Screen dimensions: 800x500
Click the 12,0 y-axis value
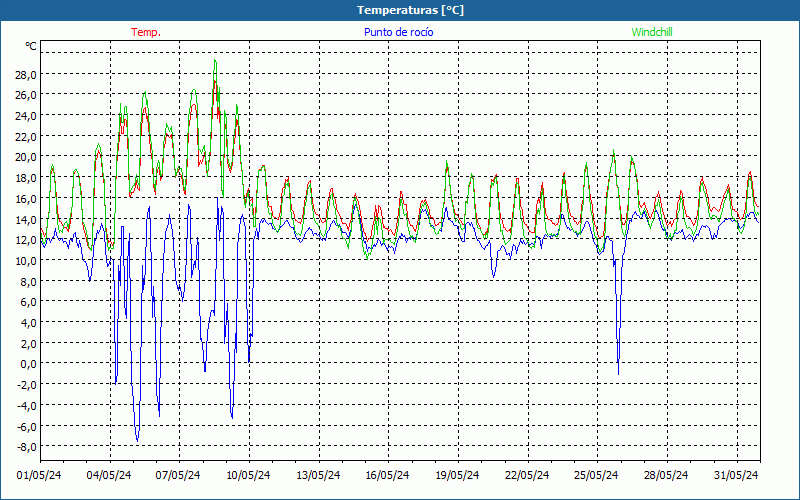[x=26, y=240]
